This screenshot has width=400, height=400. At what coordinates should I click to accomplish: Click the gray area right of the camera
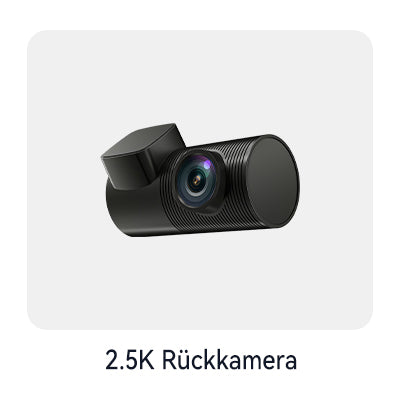(337, 180)
